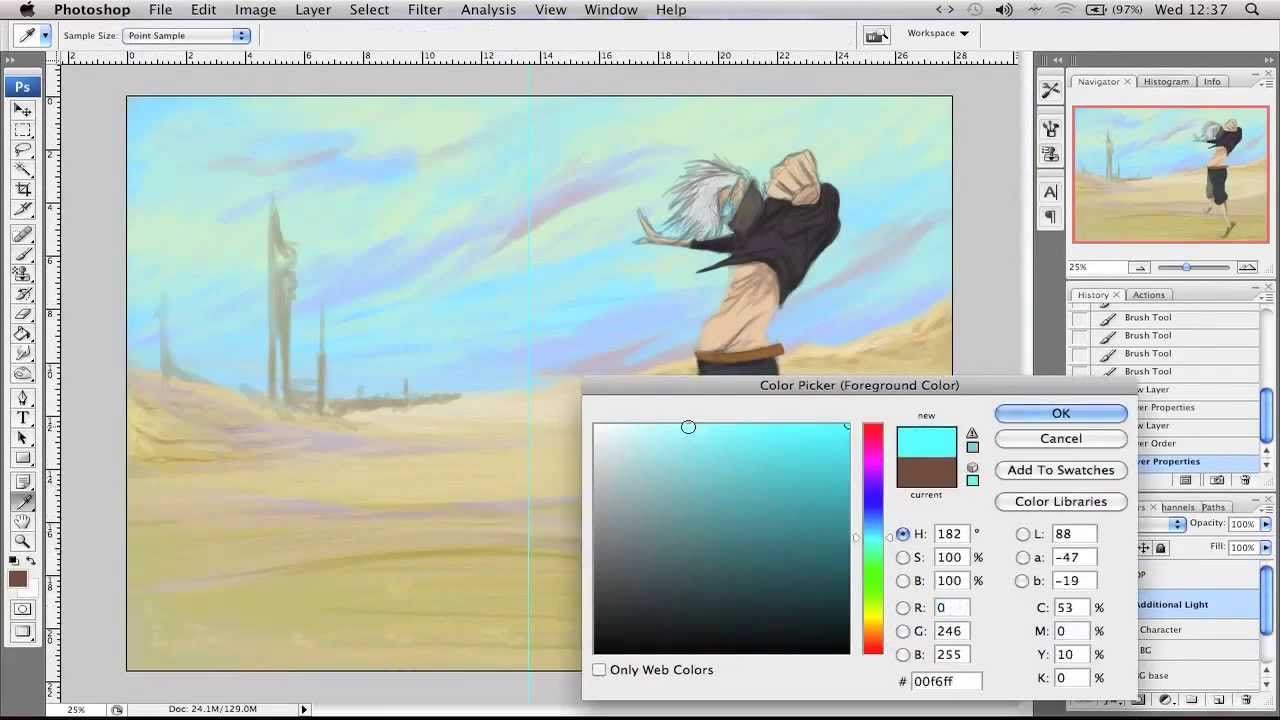1280x720 pixels.
Task: Open the tool preset picker arrow
Action: click(x=45, y=35)
